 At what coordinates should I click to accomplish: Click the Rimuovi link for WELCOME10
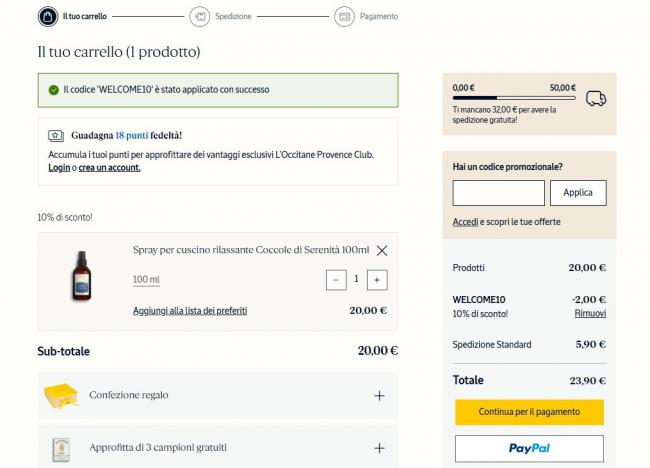pos(590,313)
